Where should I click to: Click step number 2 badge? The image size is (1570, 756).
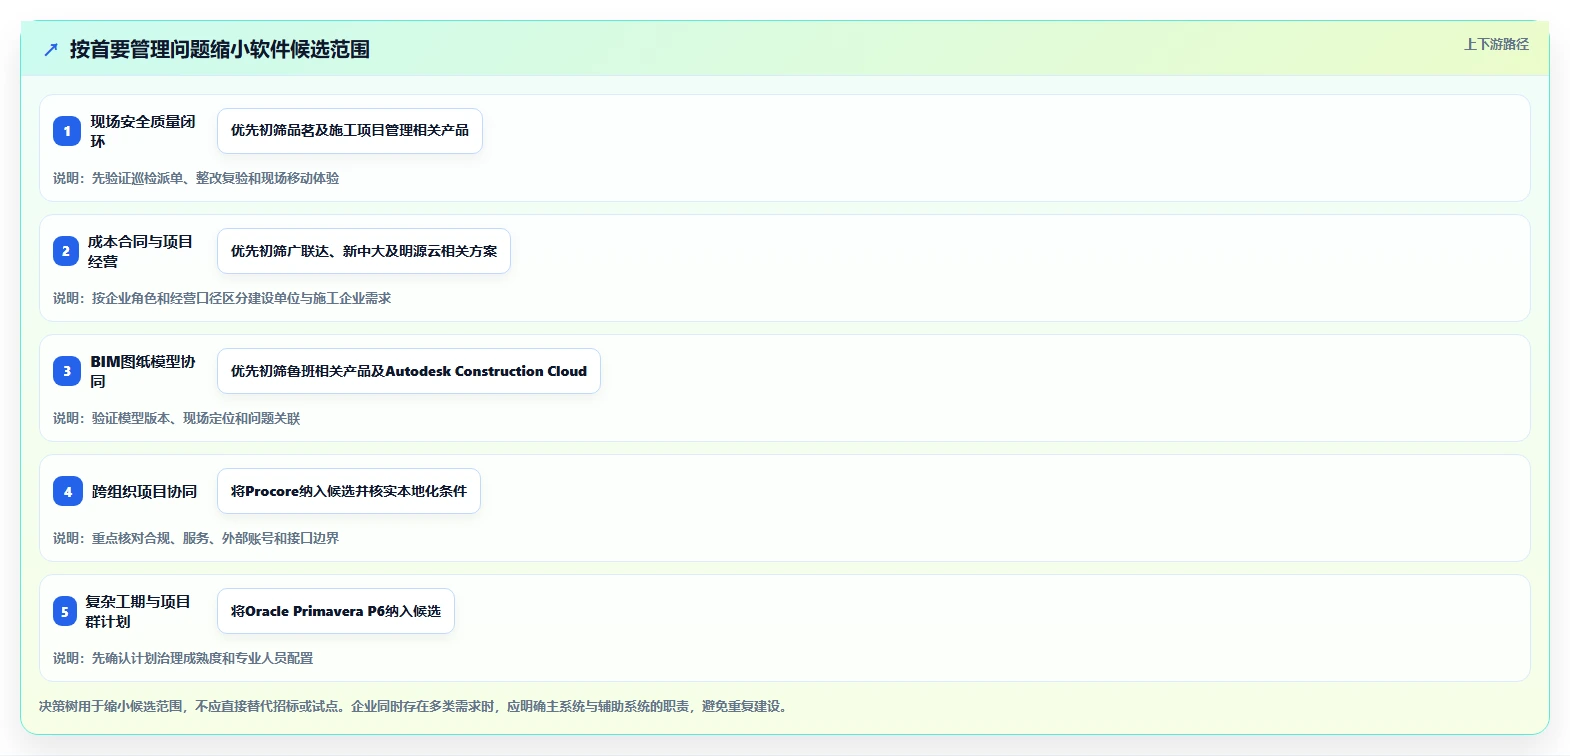point(66,251)
